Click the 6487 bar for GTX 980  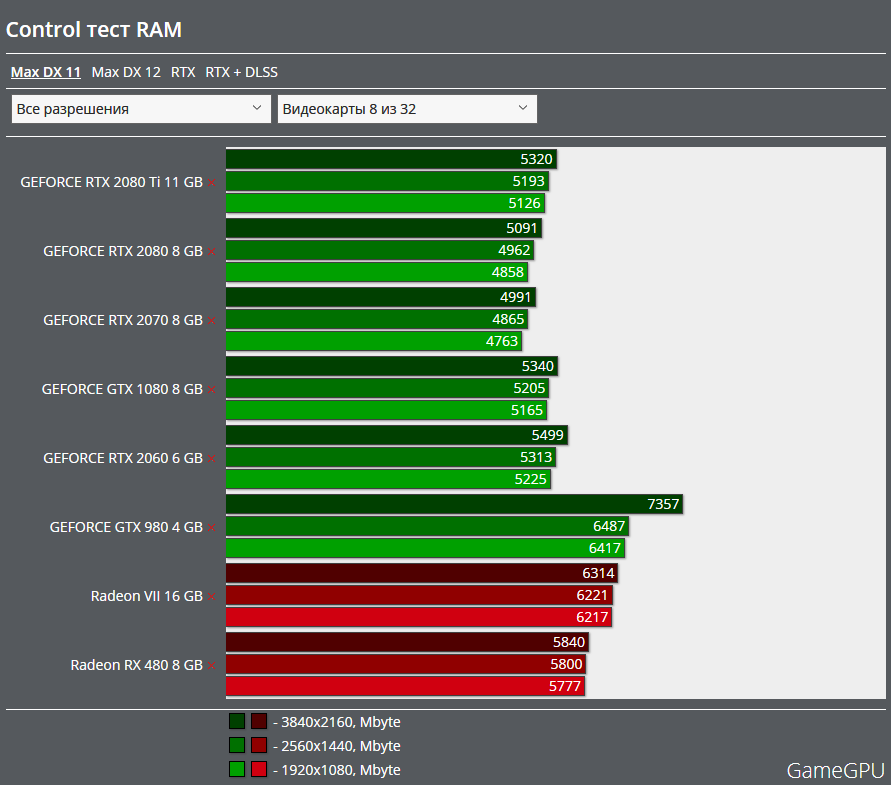click(427, 526)
